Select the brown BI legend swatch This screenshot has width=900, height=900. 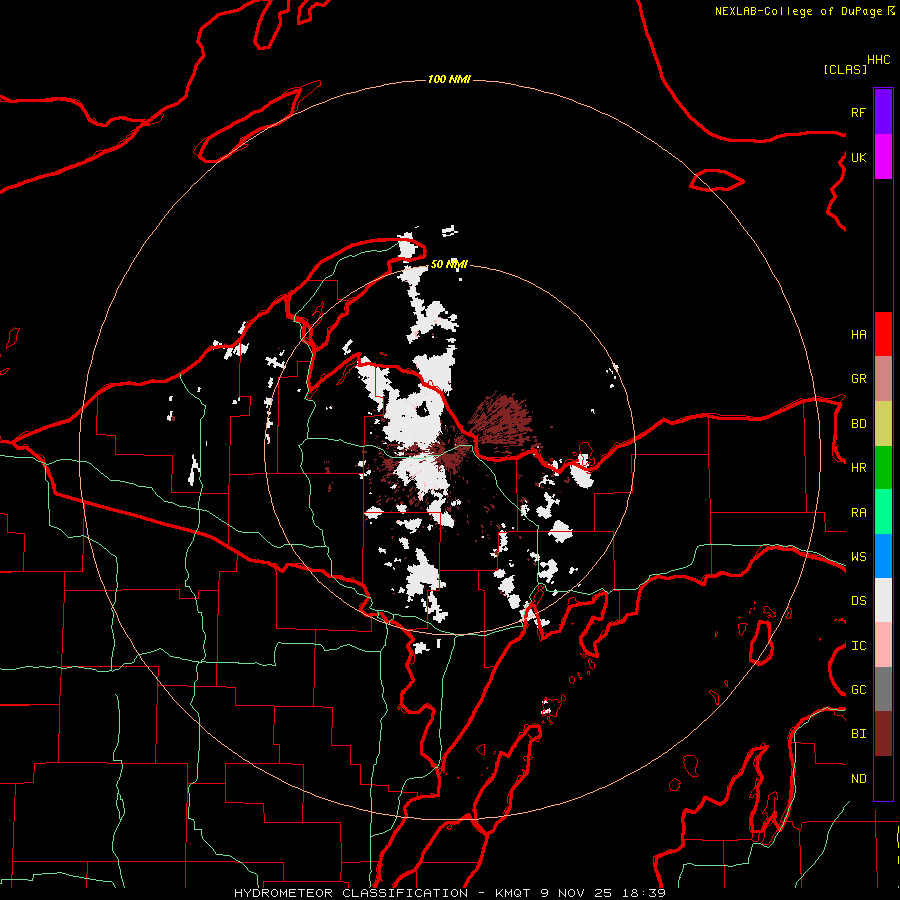click(883, 734)
